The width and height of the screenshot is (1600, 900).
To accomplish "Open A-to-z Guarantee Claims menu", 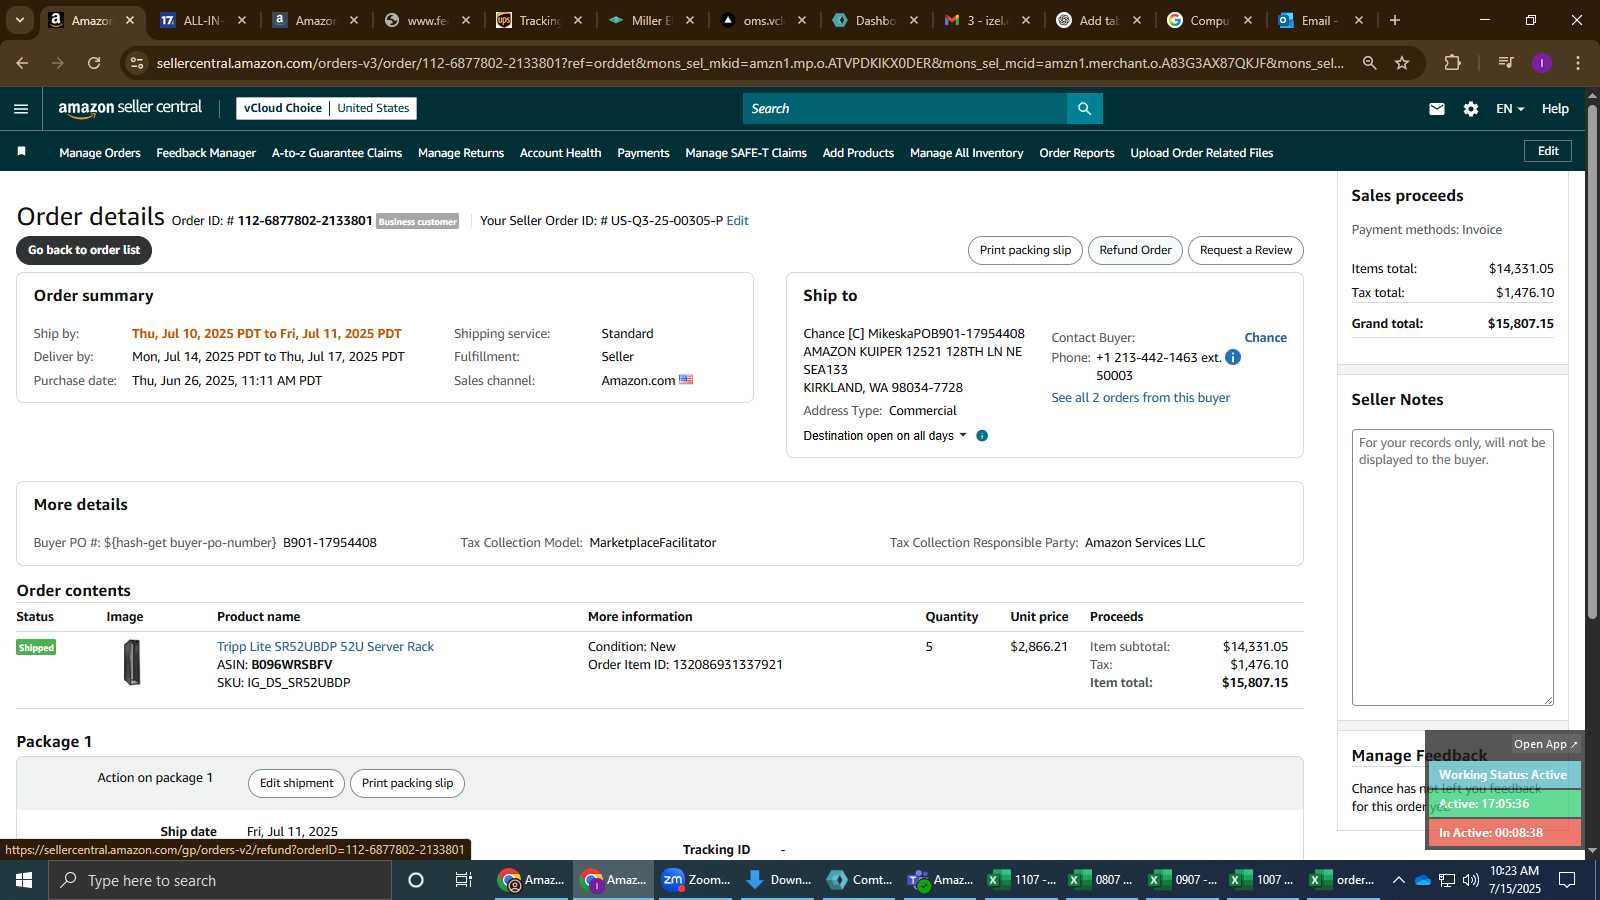I will coord(337,153).
